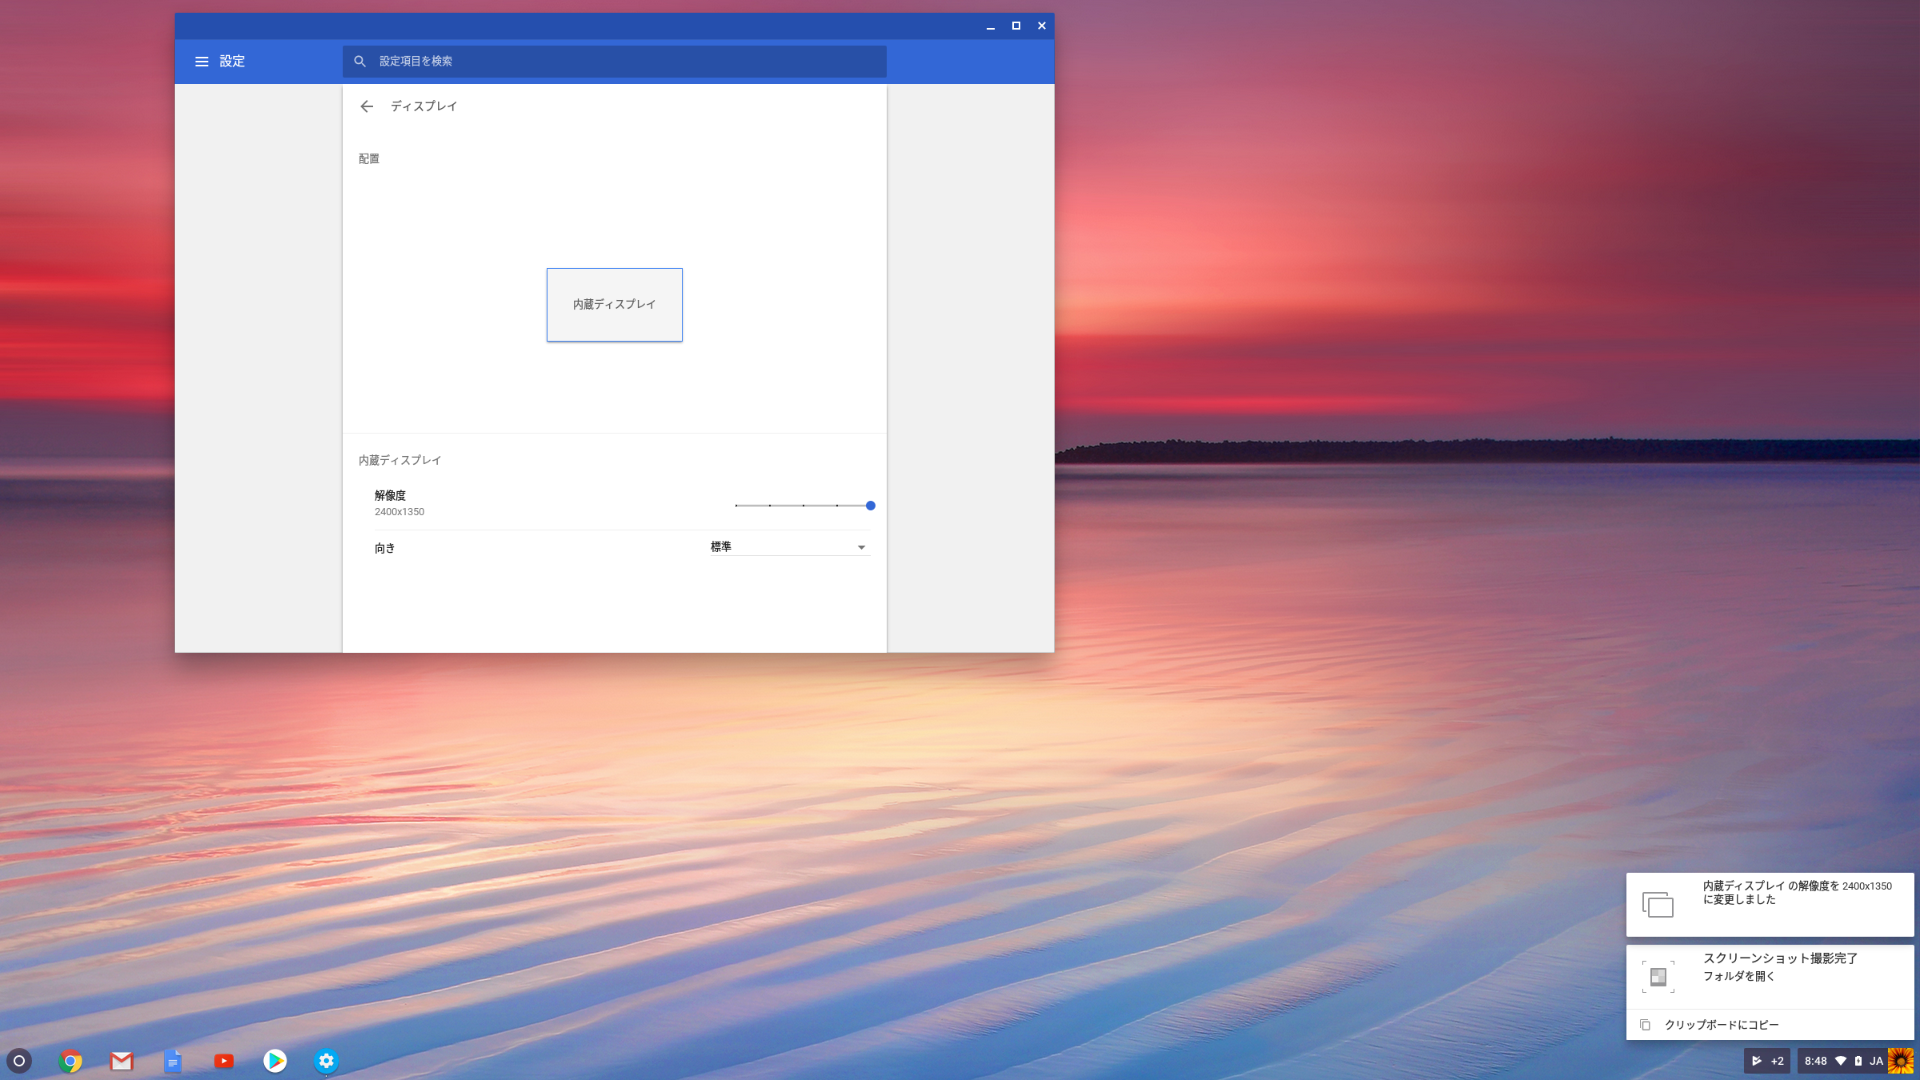Open the settings hamburger menu
Screen dimensions: 1920x1080
coord(201,61)
